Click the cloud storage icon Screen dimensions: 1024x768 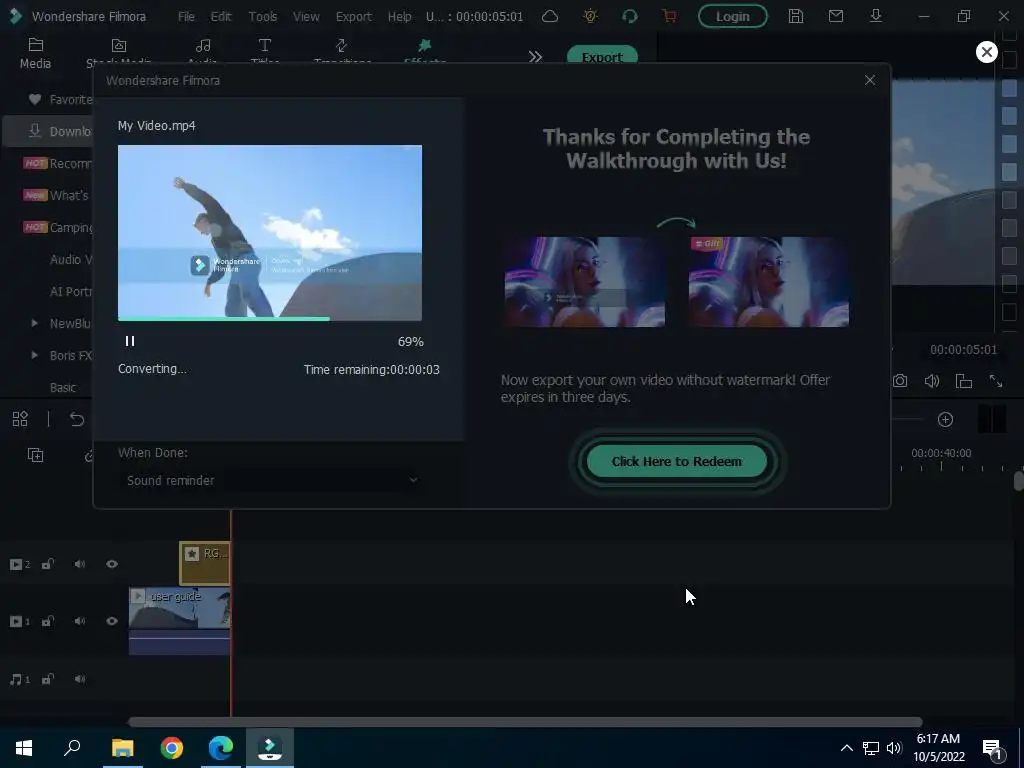[x=550, y=16]
